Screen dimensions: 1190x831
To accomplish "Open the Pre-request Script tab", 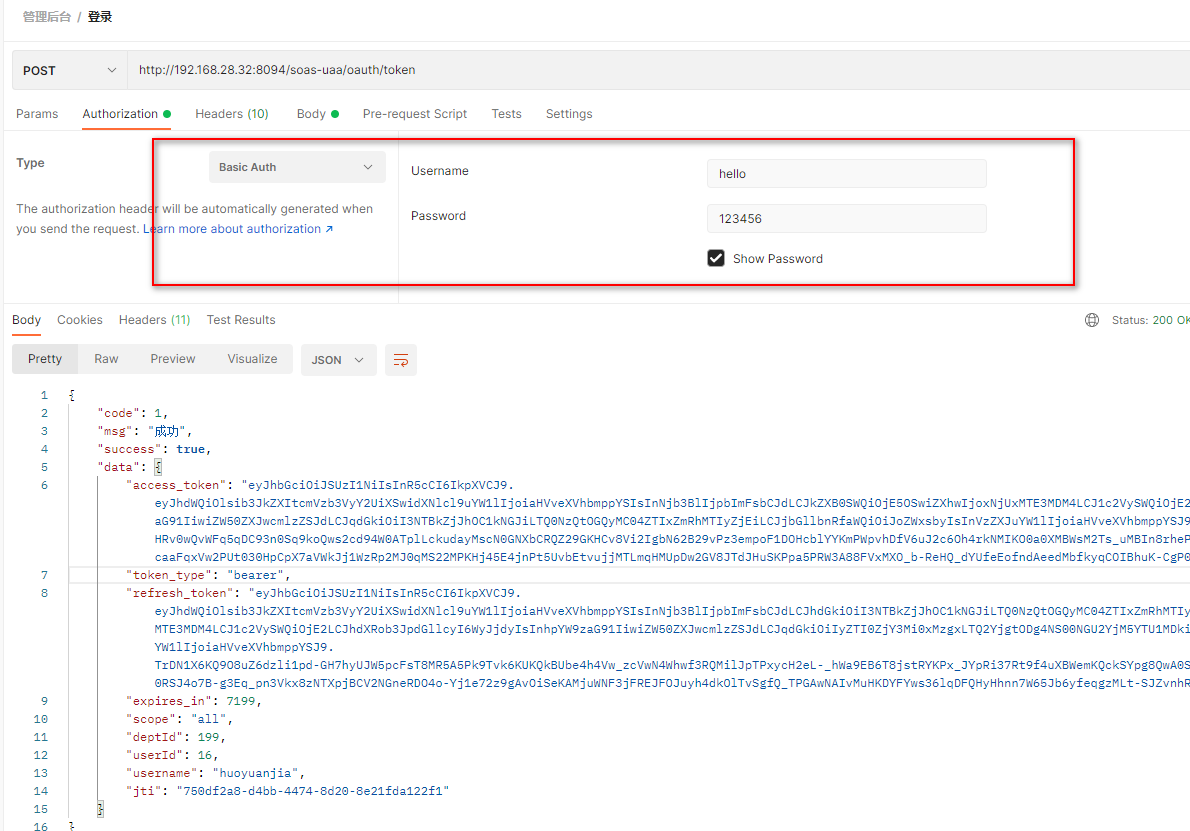I will click(x=414, y=114).
